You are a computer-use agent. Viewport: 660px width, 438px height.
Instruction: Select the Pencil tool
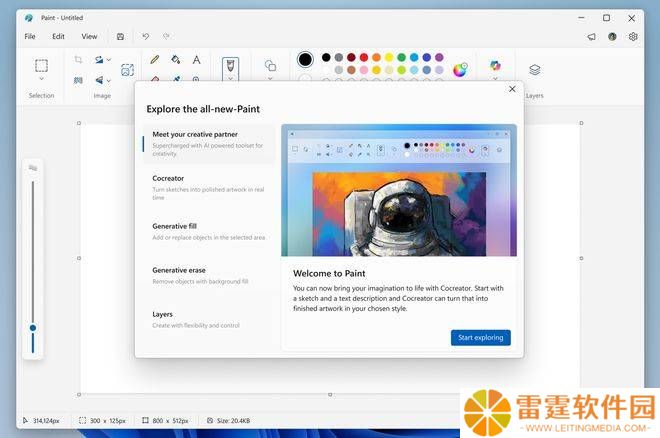point(154,60)
